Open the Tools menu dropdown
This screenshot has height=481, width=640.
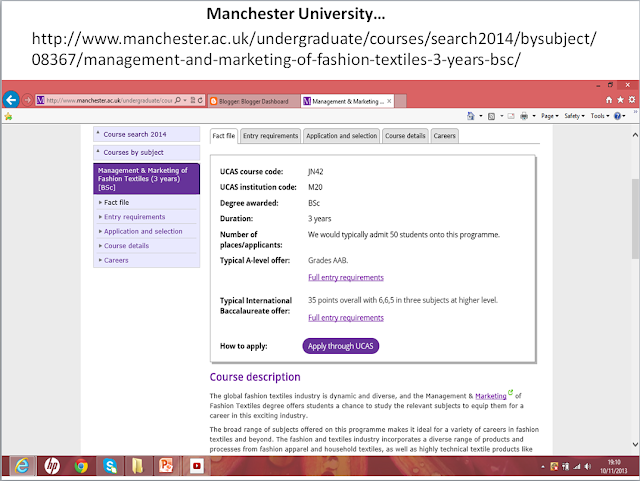(600, 116)
